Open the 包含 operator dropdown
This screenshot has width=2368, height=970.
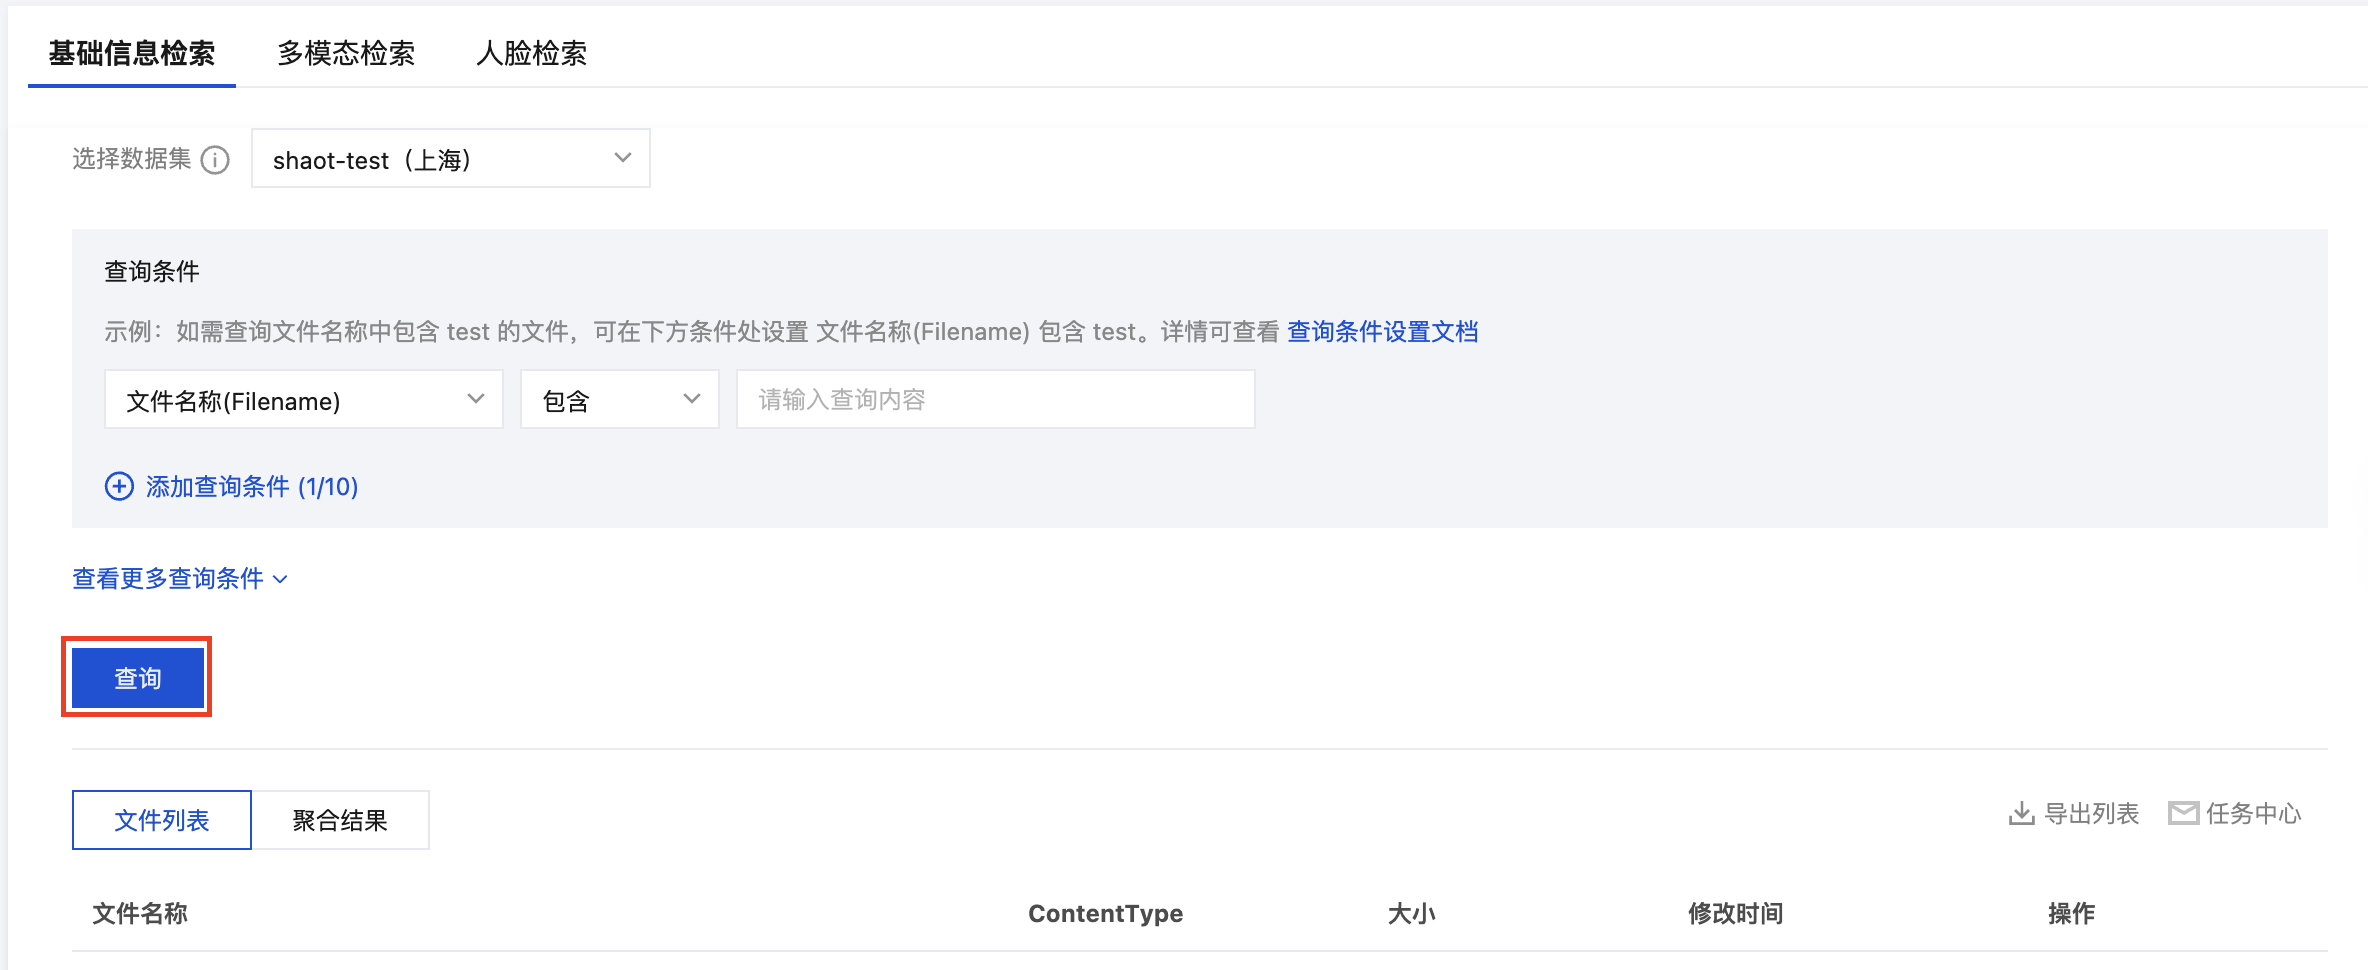620,400
